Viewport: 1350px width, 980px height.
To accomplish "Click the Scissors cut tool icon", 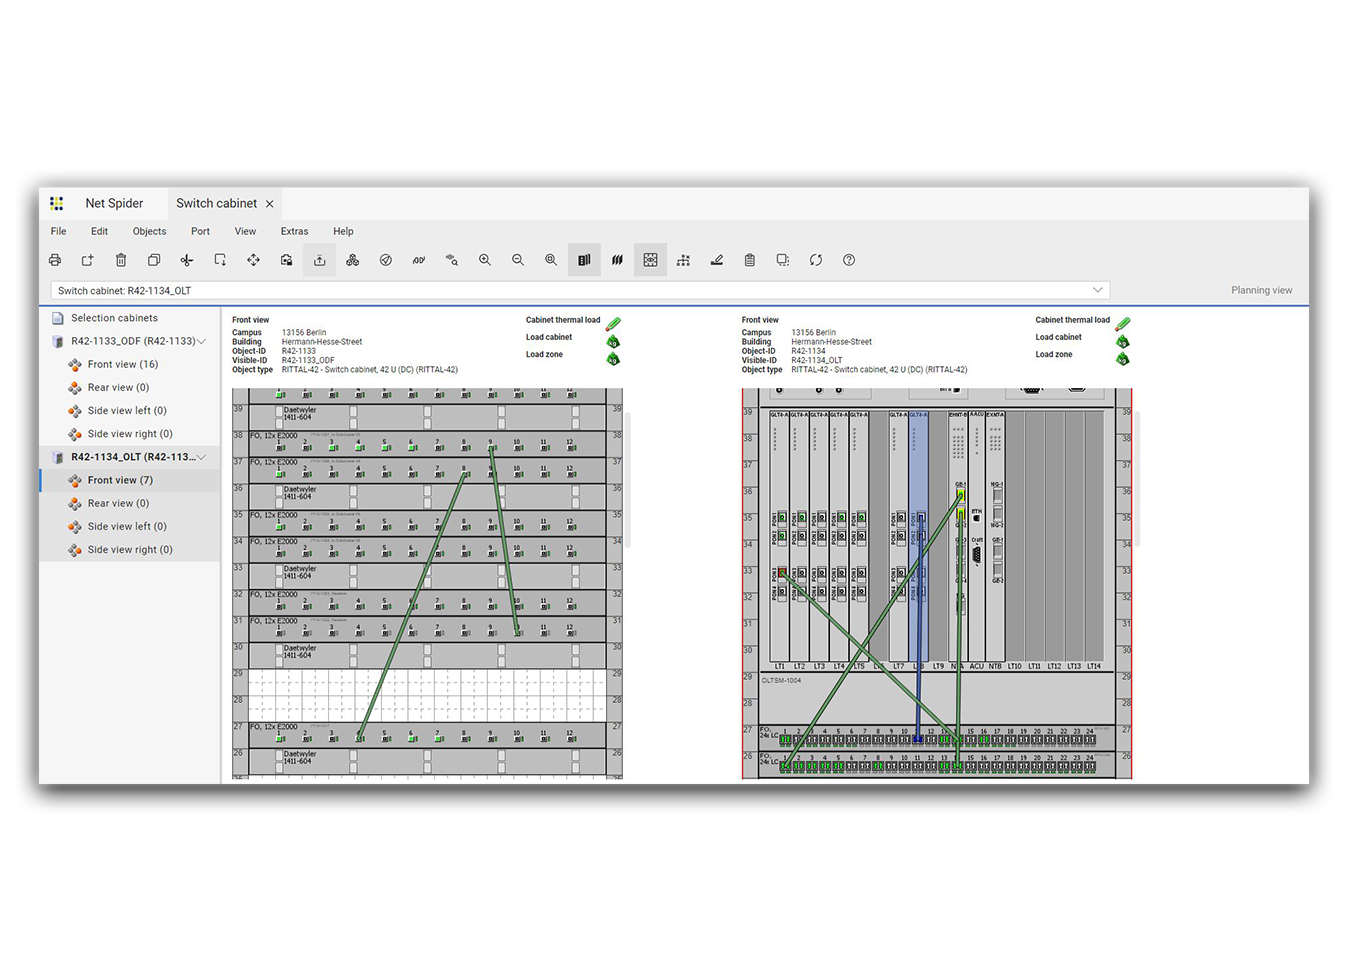I will tap(186, 259).
